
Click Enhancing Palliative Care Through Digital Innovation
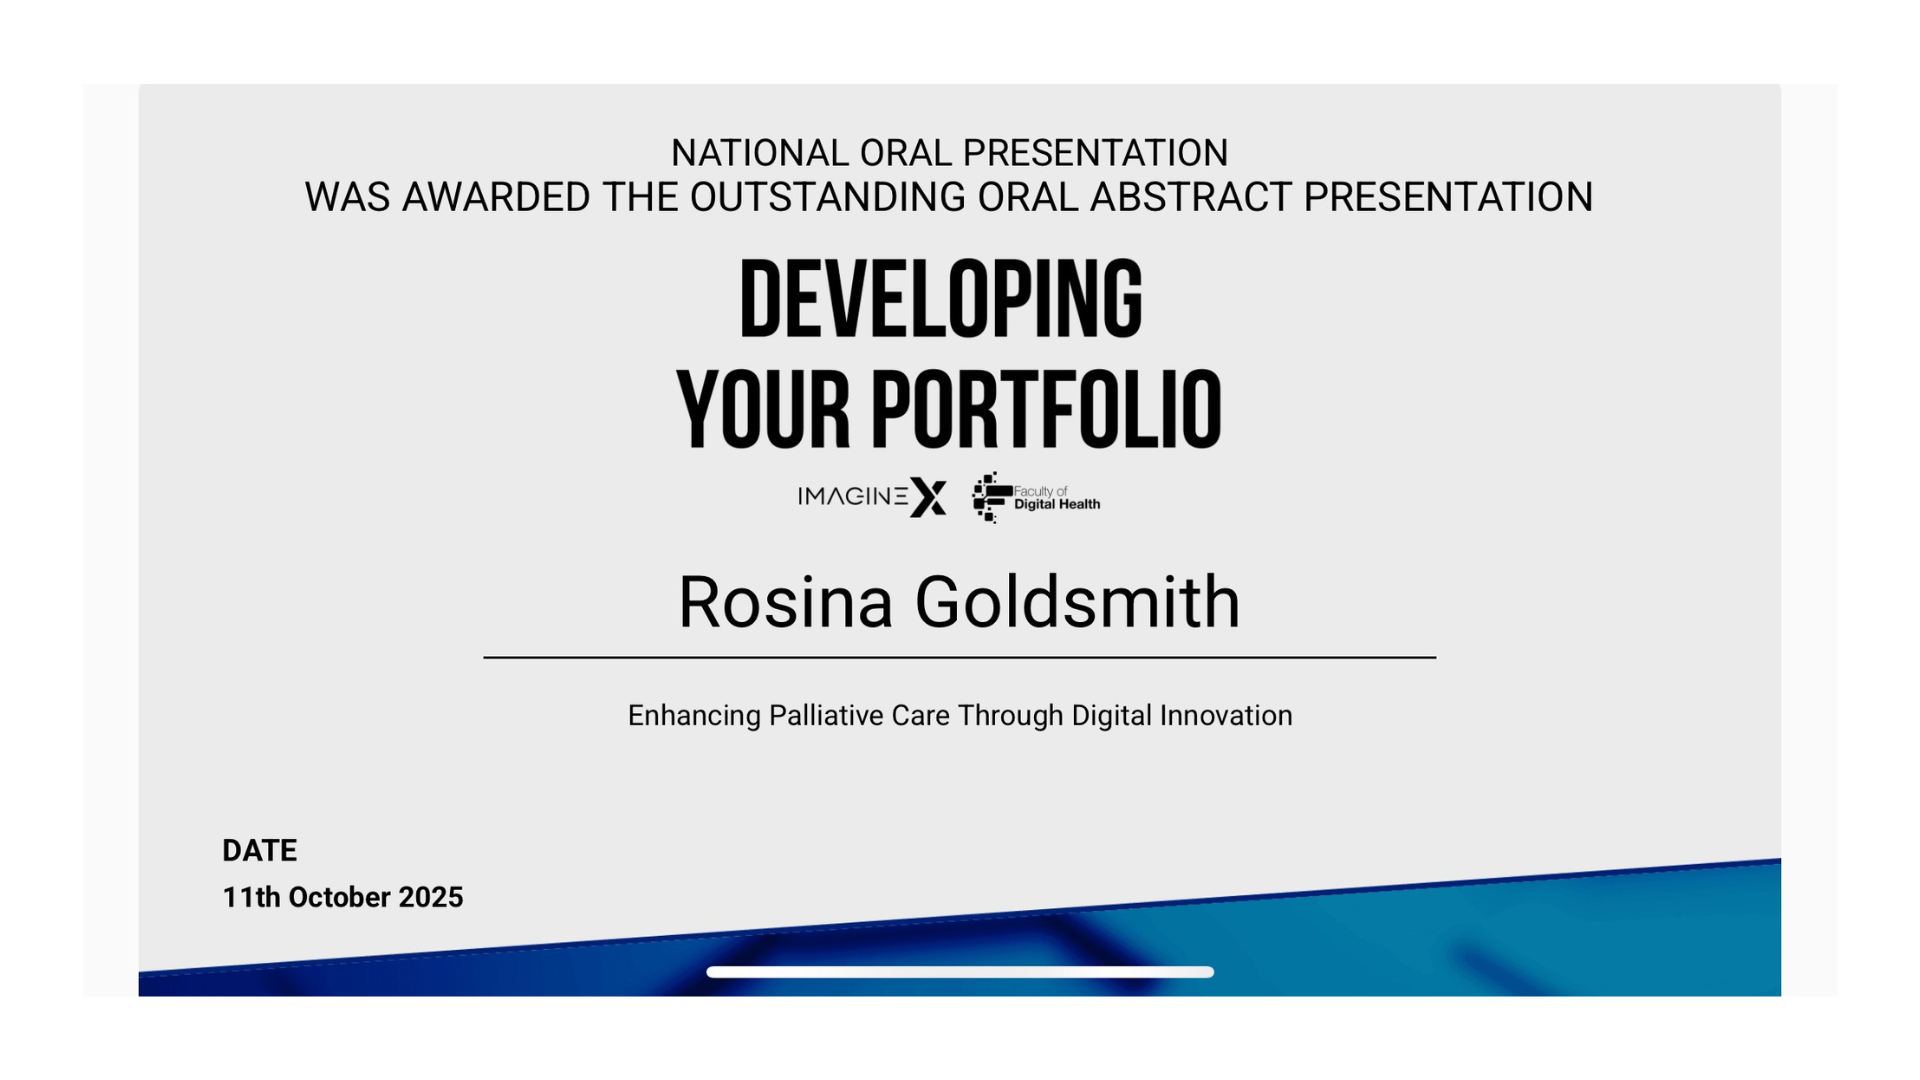click(959, 716)
